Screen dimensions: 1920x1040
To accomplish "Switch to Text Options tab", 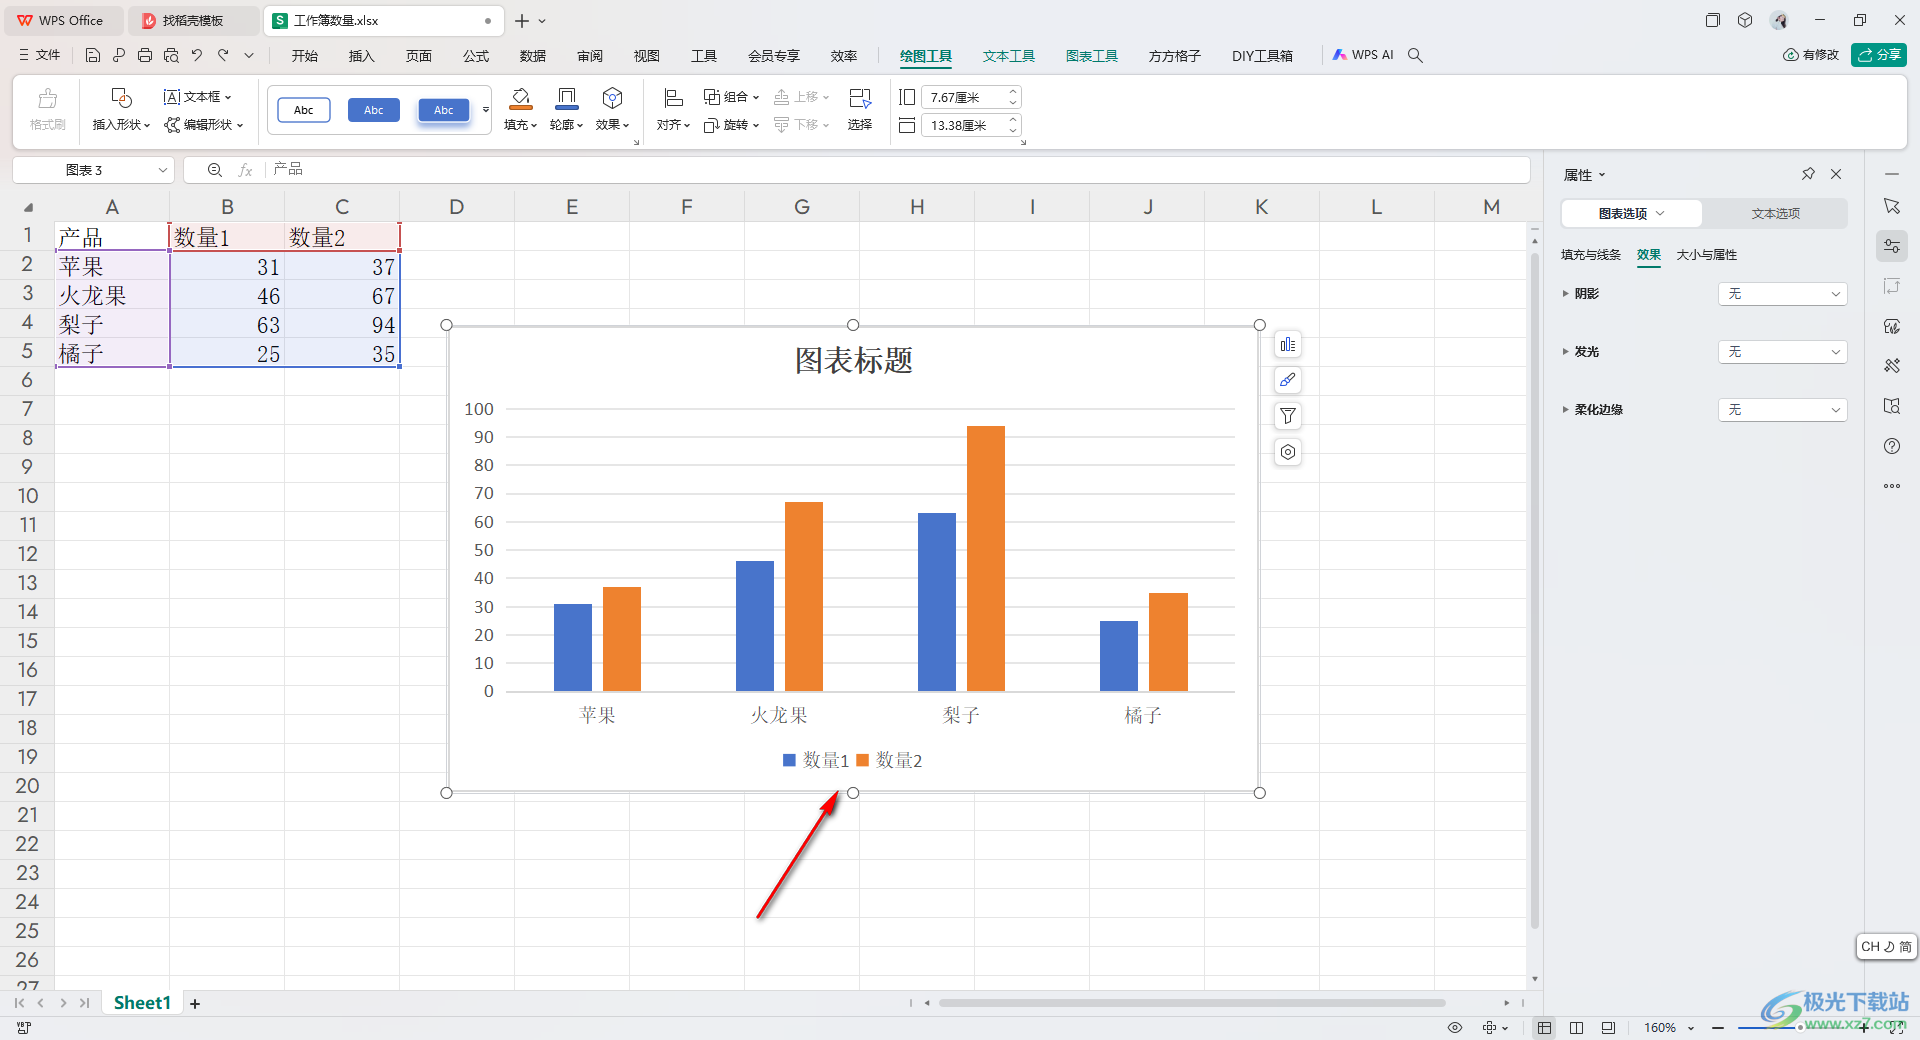I will click(1775, 214).
